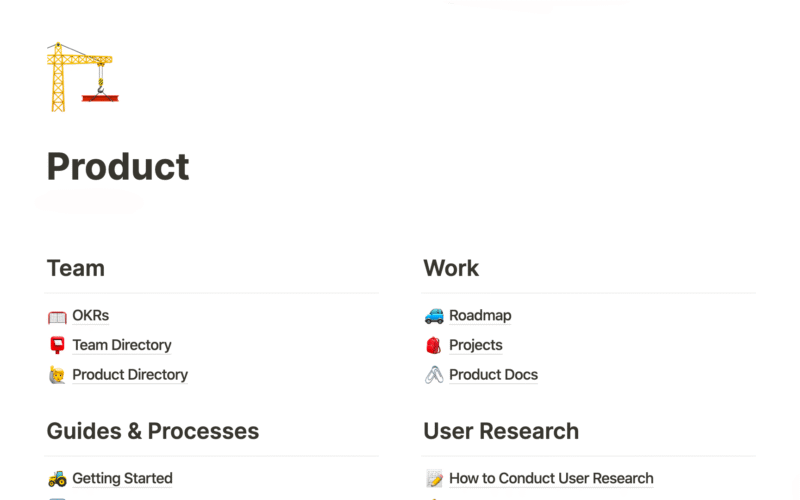800x500 pixels.
Task: Open the Product Docs link
Action: [x=493, y=375]
